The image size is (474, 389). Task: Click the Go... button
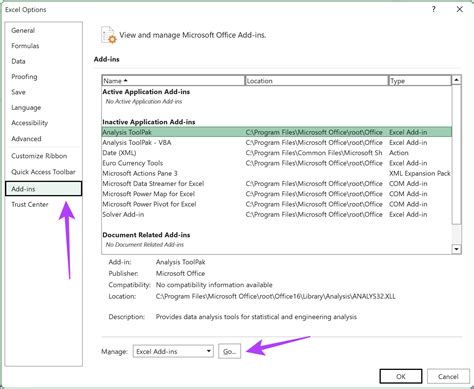click(x=229, y=351)
